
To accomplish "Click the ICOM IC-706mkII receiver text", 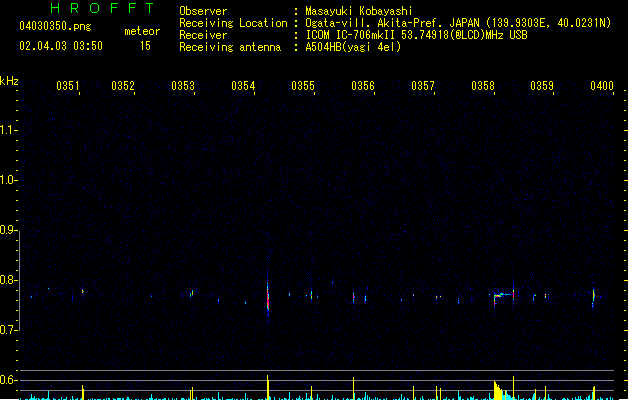I will click(x=416, y=35).
